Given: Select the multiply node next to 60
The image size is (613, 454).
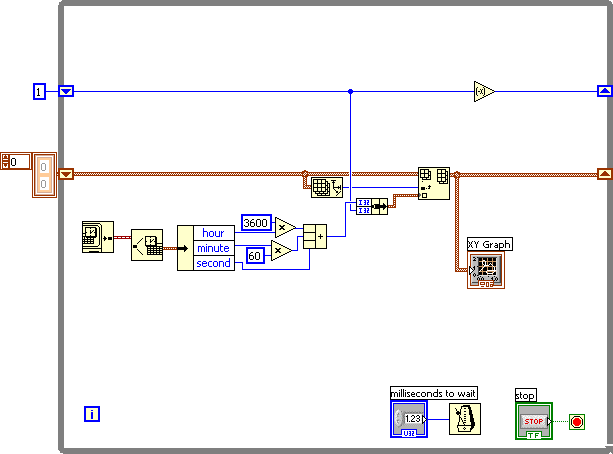Looking at the screenshot, I should coord(281,251).
